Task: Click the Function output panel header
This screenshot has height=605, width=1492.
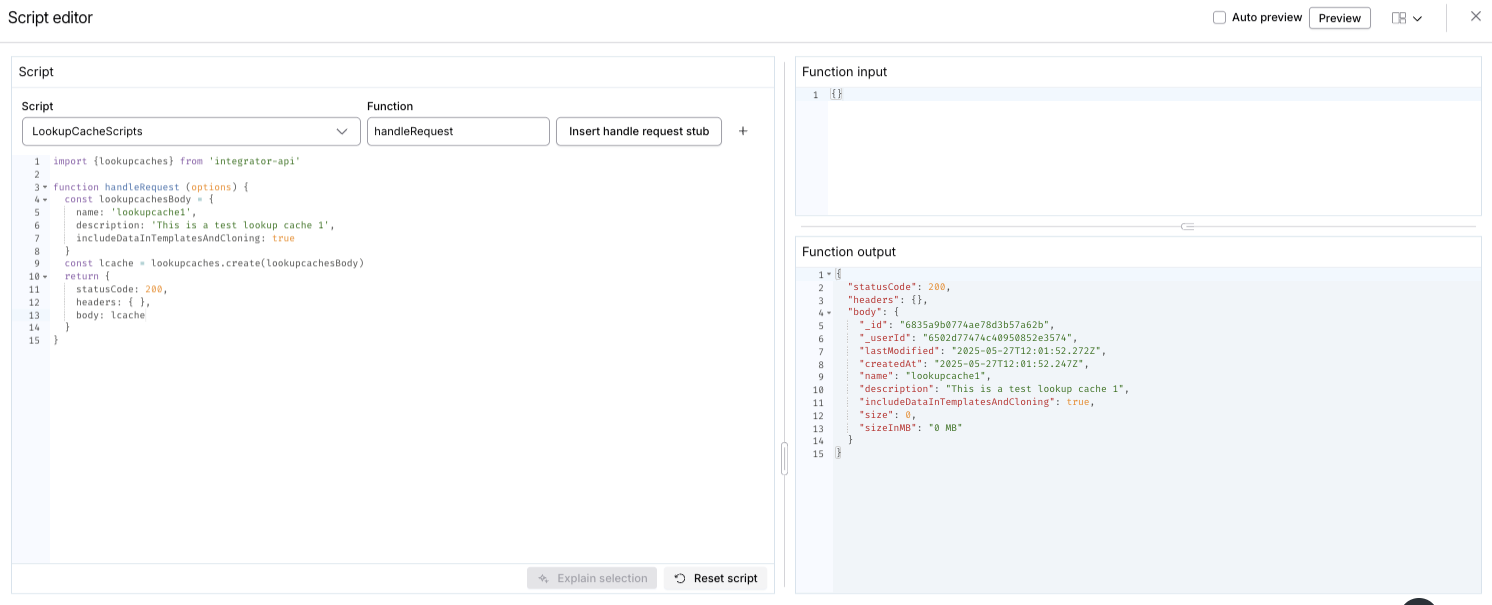Action: click(x=849, y=252)
